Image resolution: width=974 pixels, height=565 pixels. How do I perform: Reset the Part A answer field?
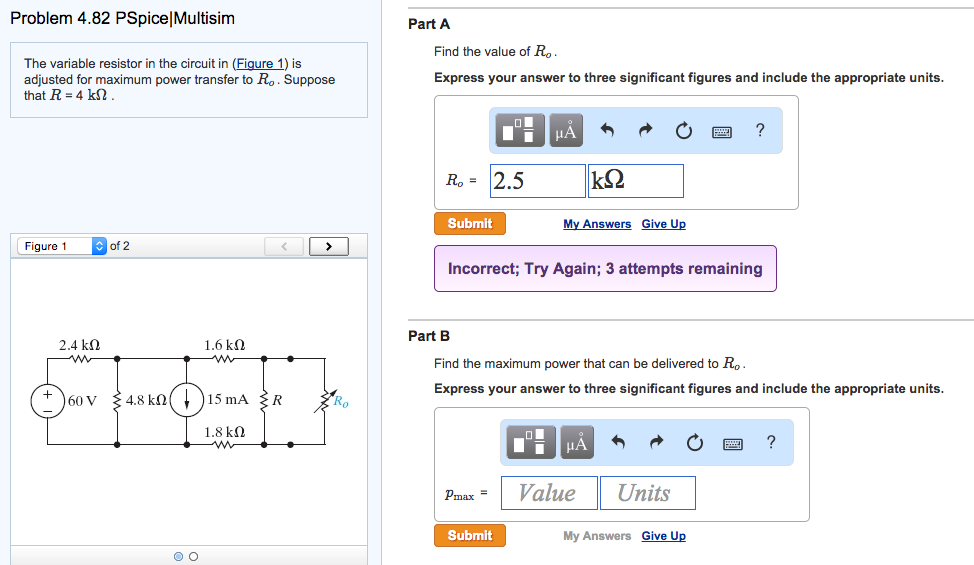click(x=683, y=130)
